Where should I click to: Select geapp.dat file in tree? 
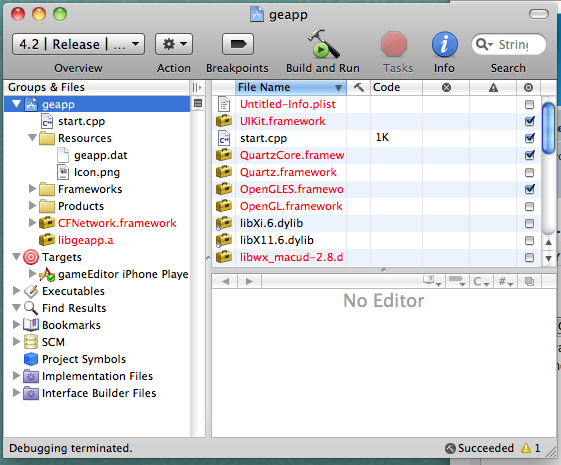pos(101,155)
